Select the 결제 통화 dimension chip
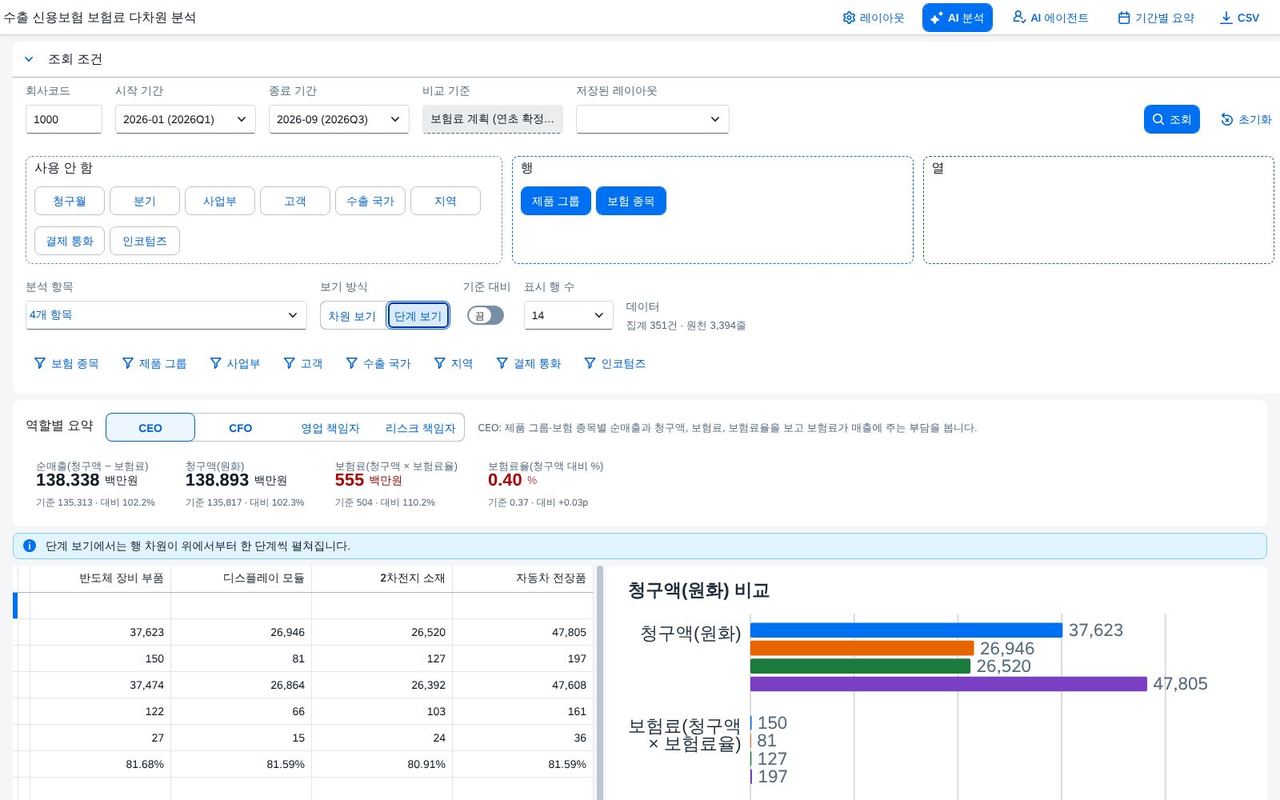The width and height of the screenshot is (1280, 800). pos(69,241)
